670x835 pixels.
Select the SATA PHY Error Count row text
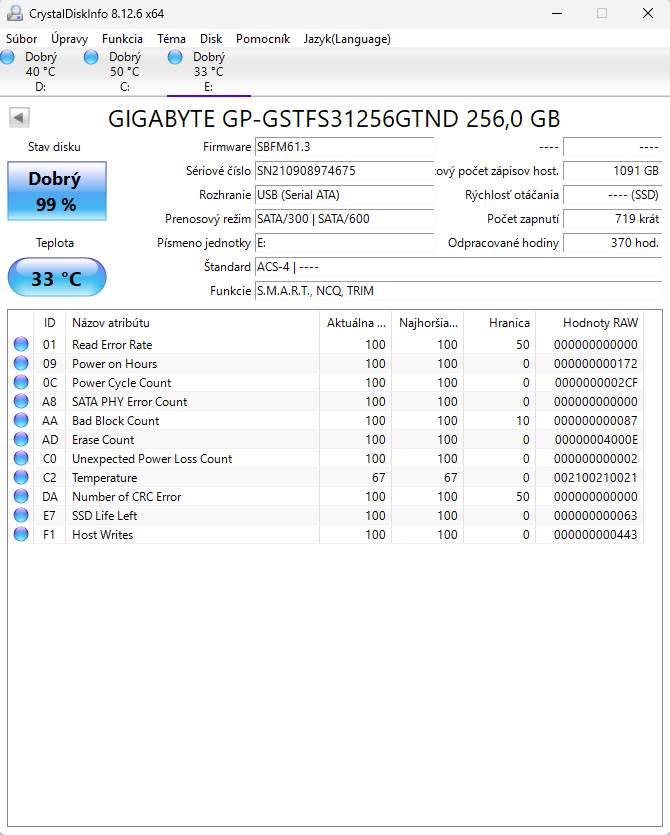point(130,402)
